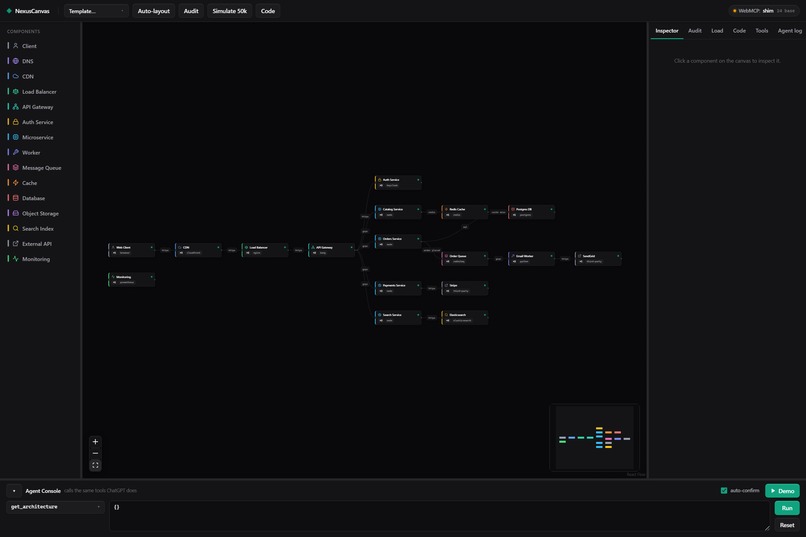Click the Elasticsearch node on canvas
Screen dimensions: 806x537
(465, 318)
